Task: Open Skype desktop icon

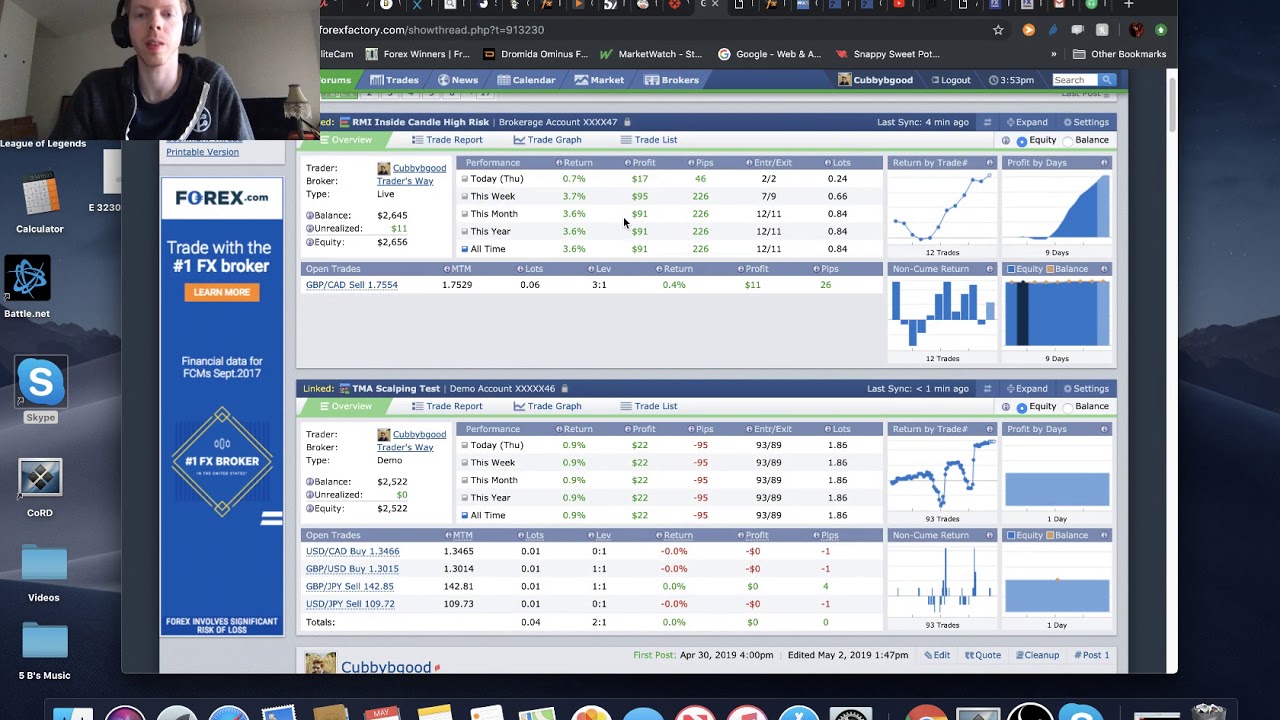Action: click(x=41, y=389)
